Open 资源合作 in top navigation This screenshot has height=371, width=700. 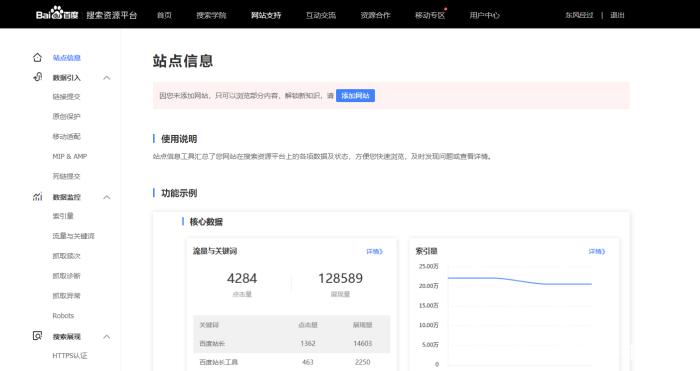point(375,15)
